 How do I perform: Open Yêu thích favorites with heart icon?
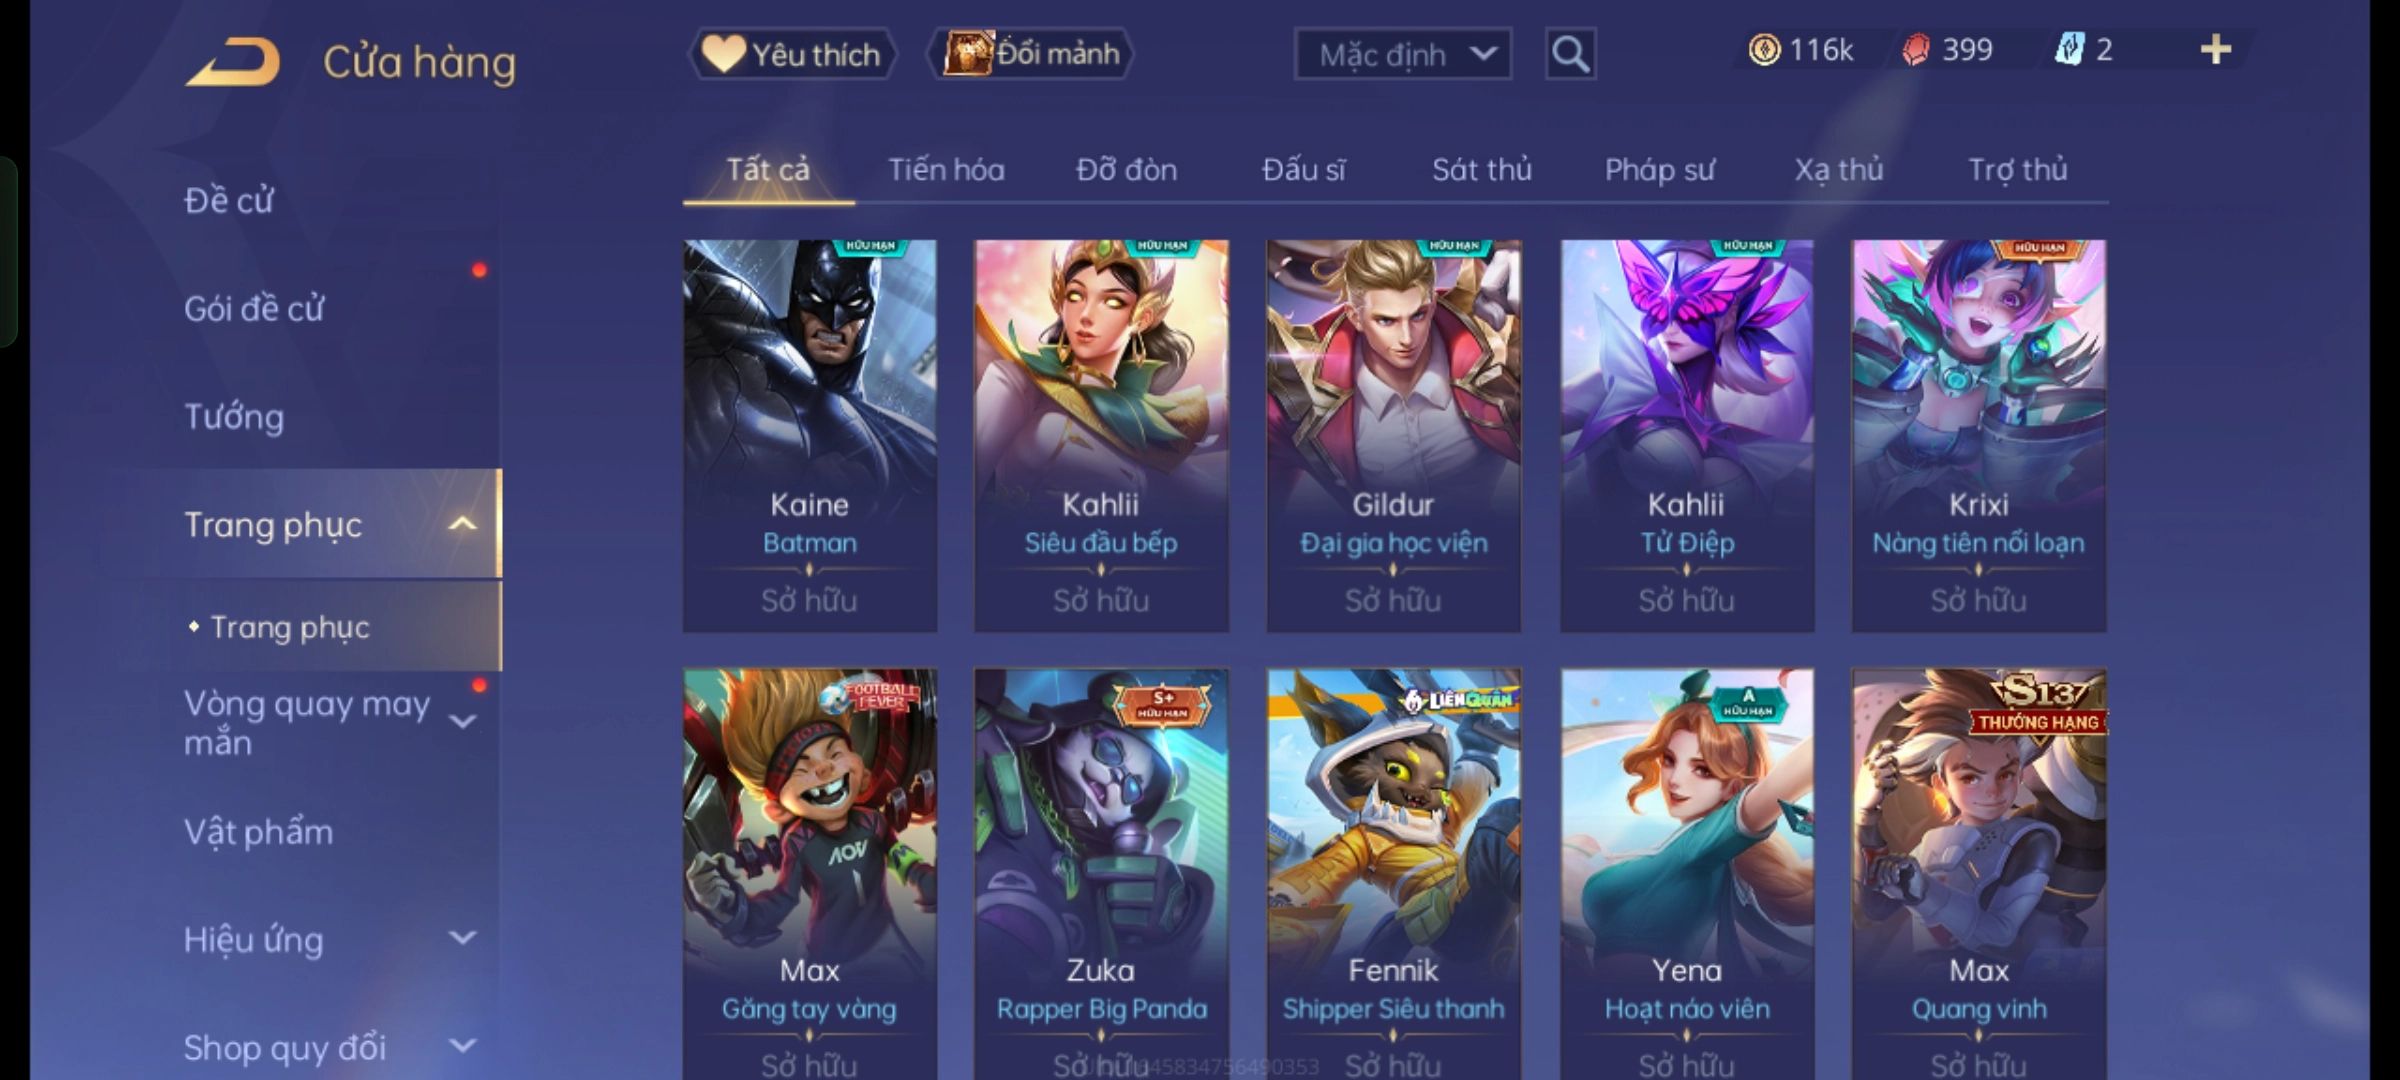tap(792, 54)
